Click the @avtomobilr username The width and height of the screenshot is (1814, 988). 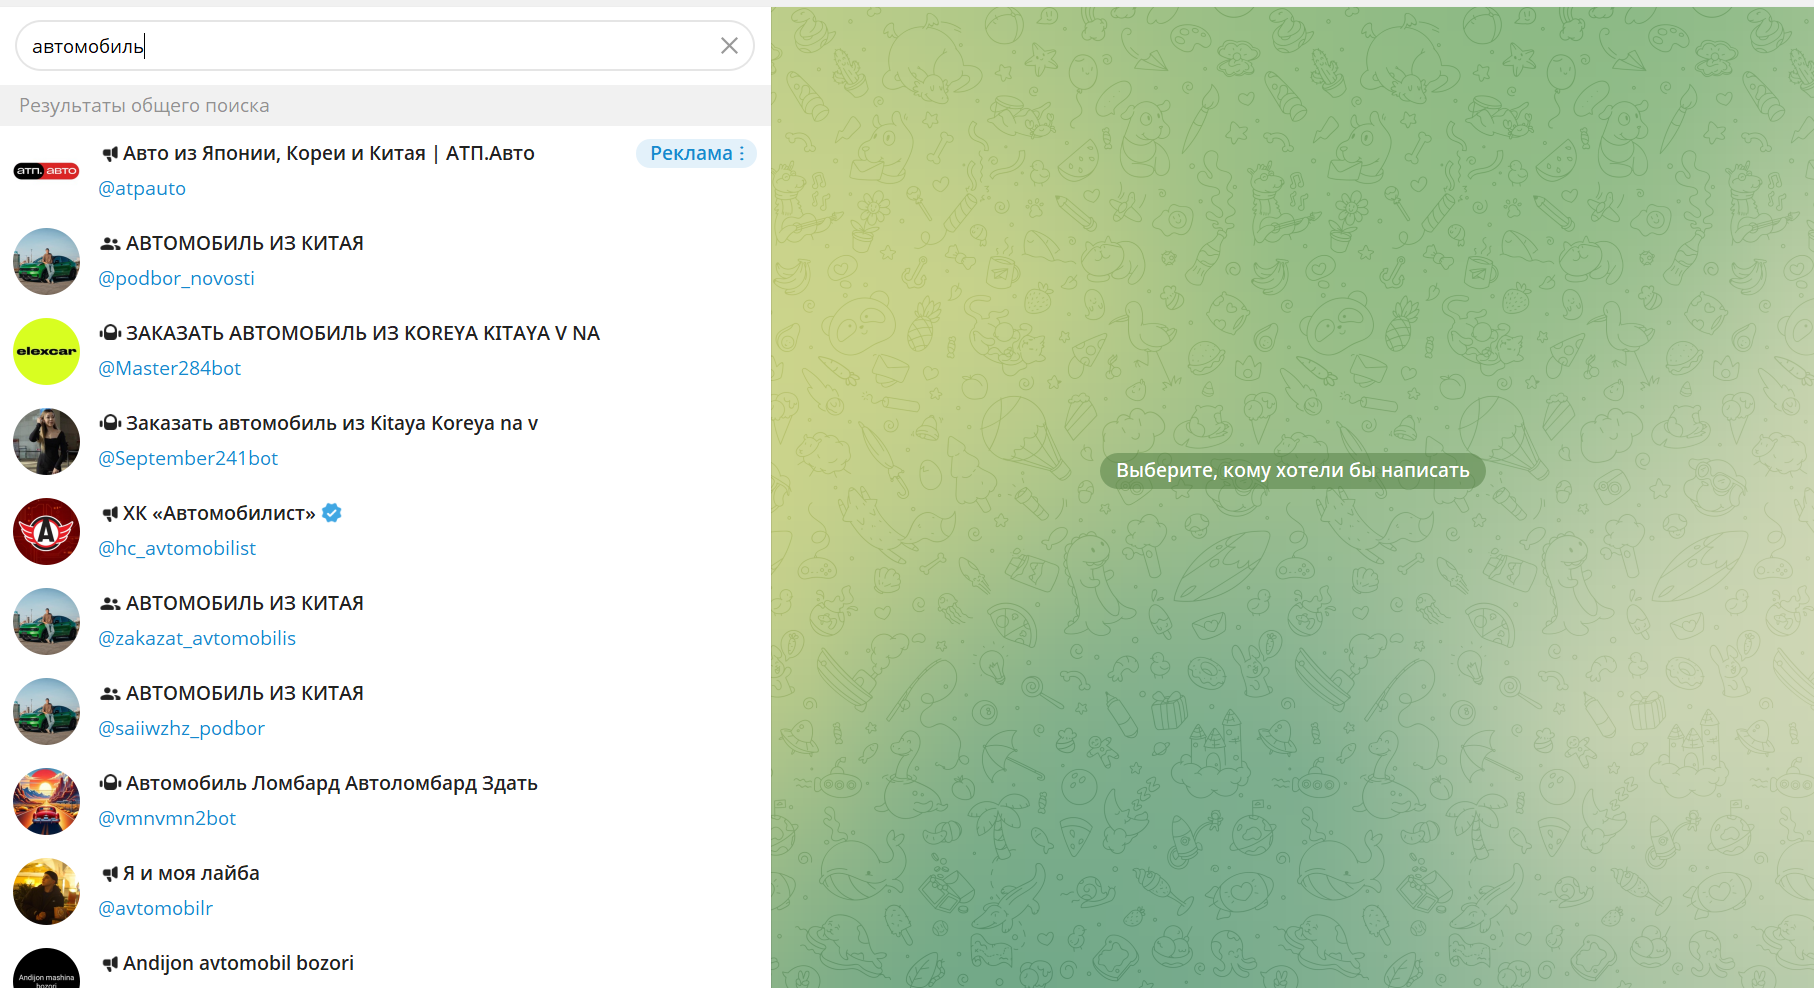[x=155, y=908]
